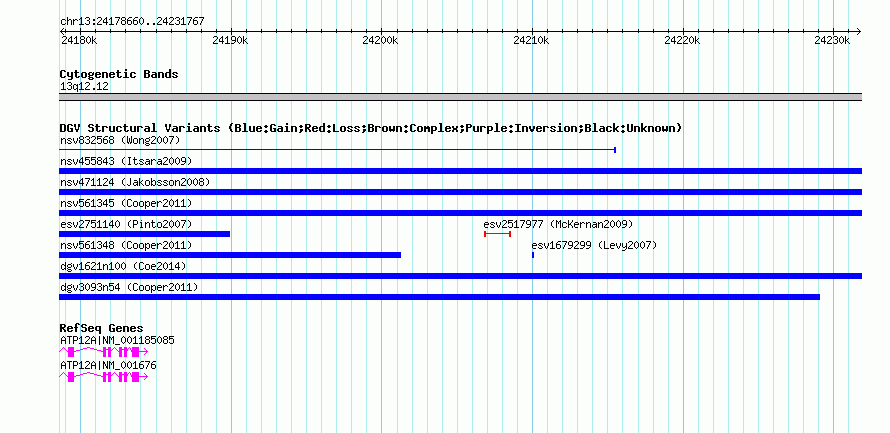Image resolution: width=890 pixels, height=433 pixels.
Task: Click the tiny esv1679299 blue marker
Action: click(533, 255)
